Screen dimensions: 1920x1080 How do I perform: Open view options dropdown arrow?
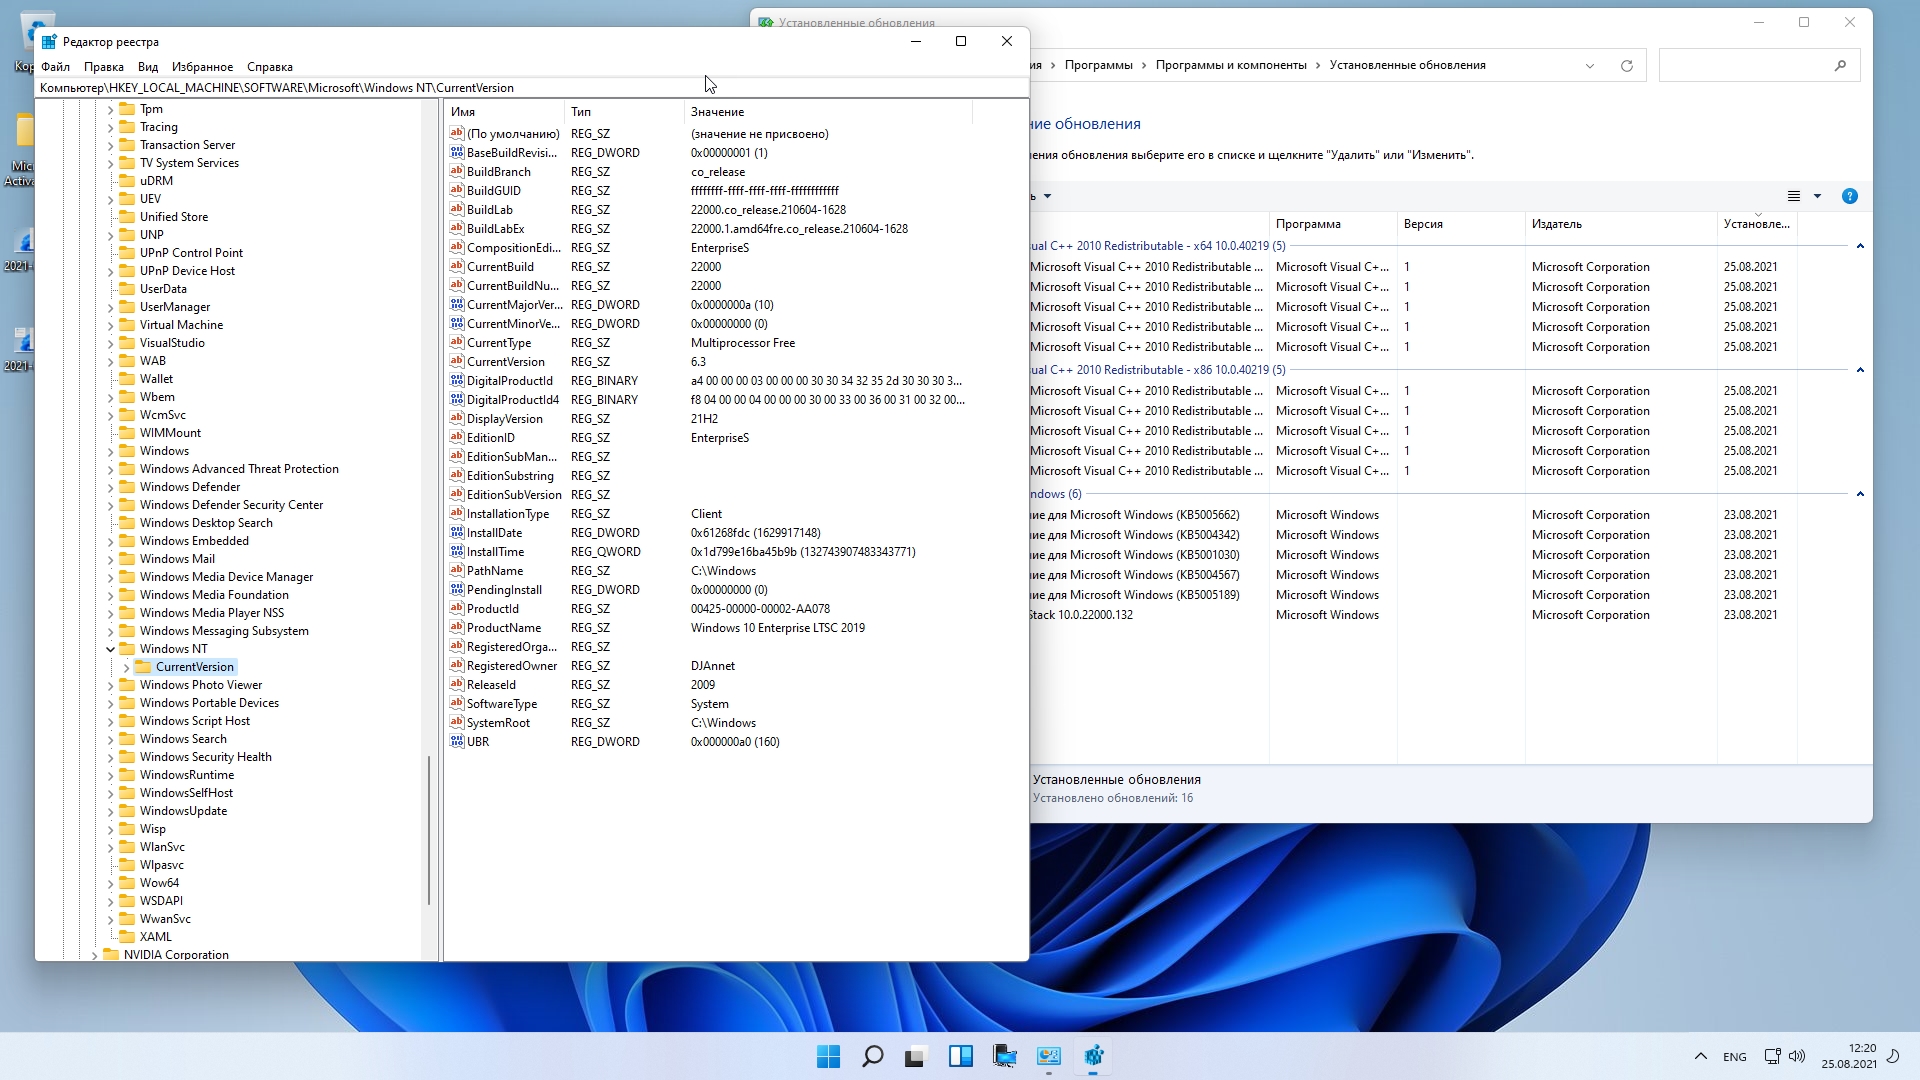tap(1817, 196)
